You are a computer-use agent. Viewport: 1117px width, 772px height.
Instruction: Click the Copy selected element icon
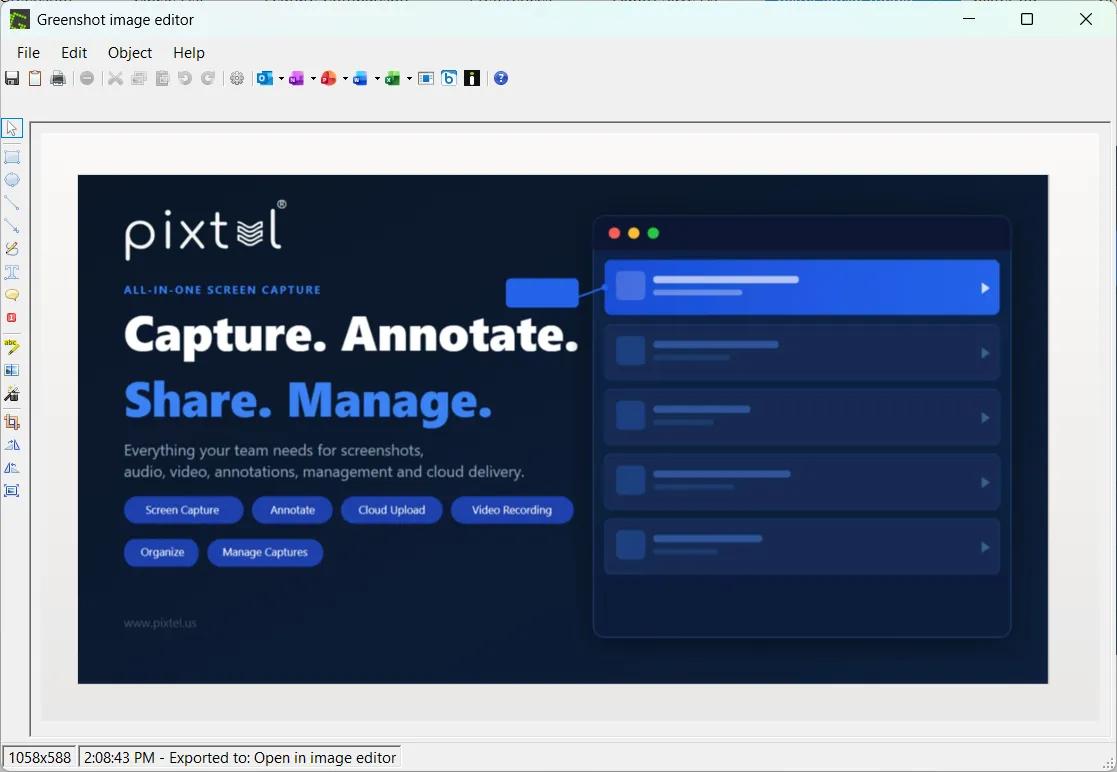[x=139, y=78]
